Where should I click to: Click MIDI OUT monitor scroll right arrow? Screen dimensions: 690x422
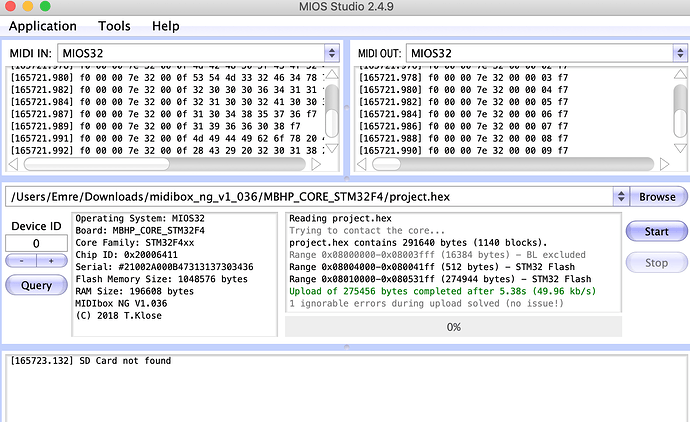664,165
